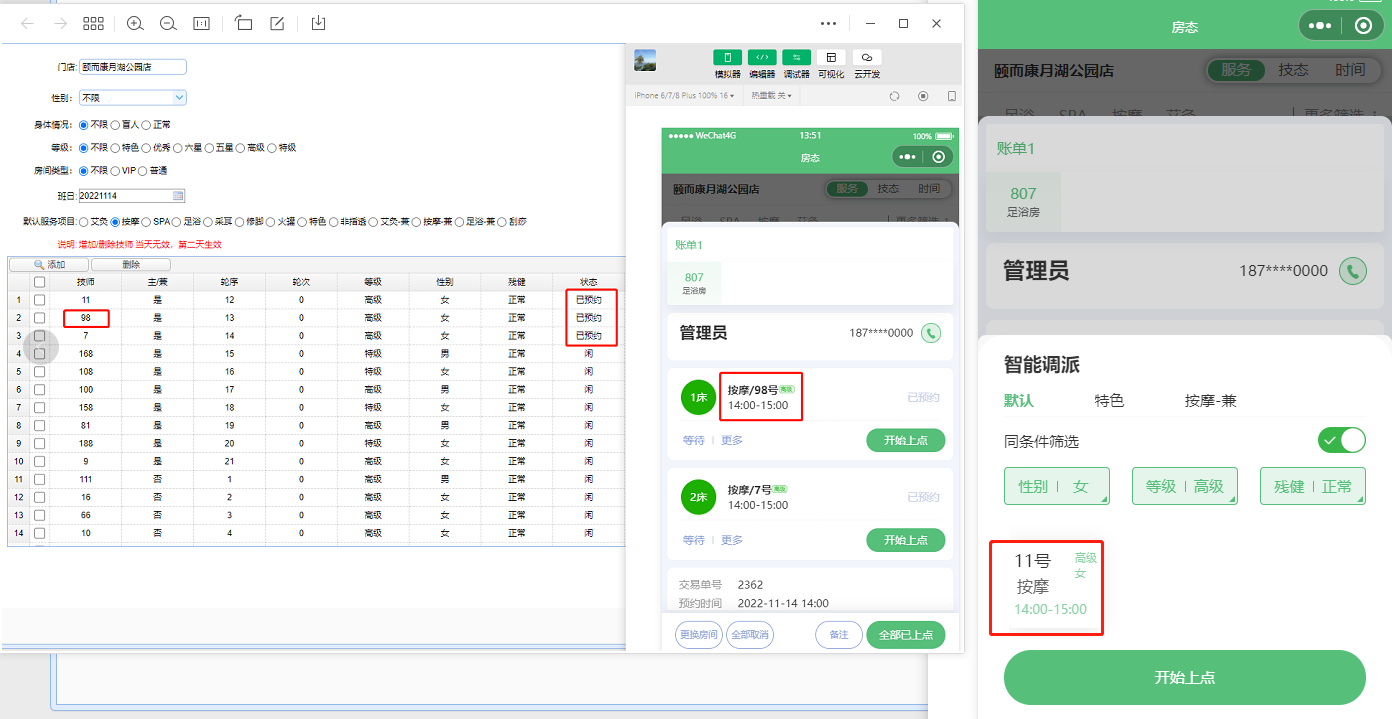Click the forward arrow in the viewer toolbar
The width and height of the screenshot is (1392, 719).
(x=60, y=23)
